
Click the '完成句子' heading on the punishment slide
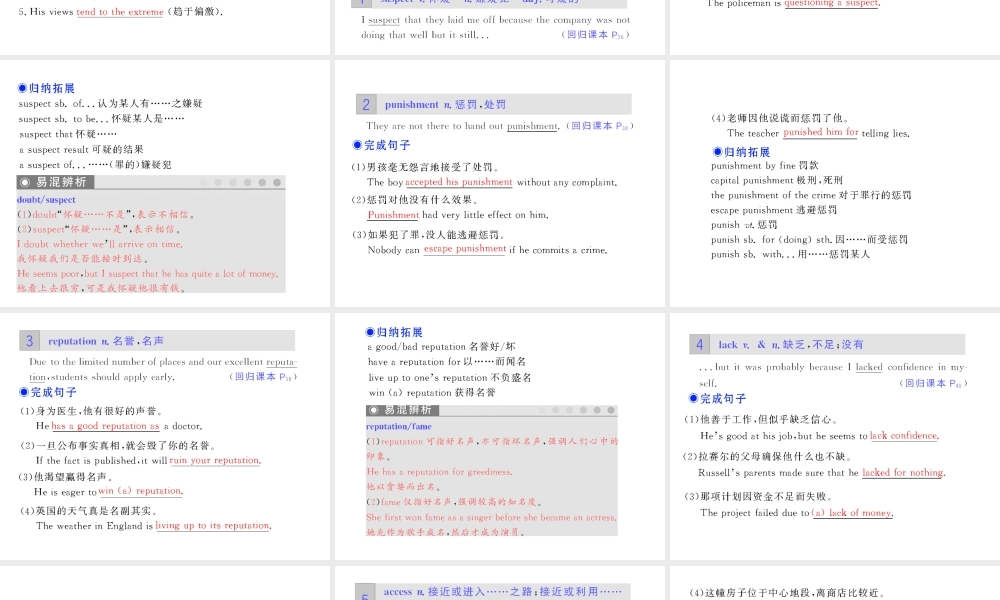point(381,145)
